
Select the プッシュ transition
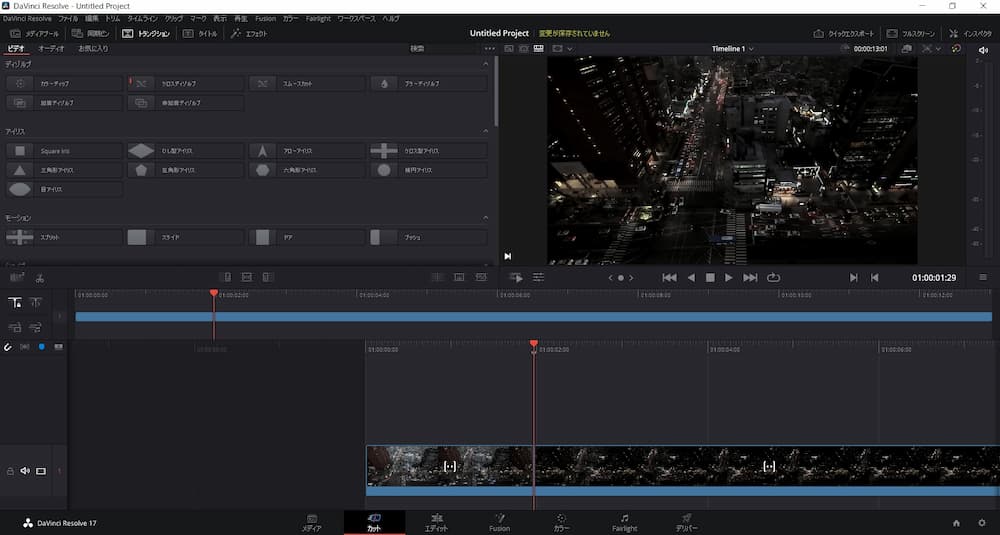point(429,237)
